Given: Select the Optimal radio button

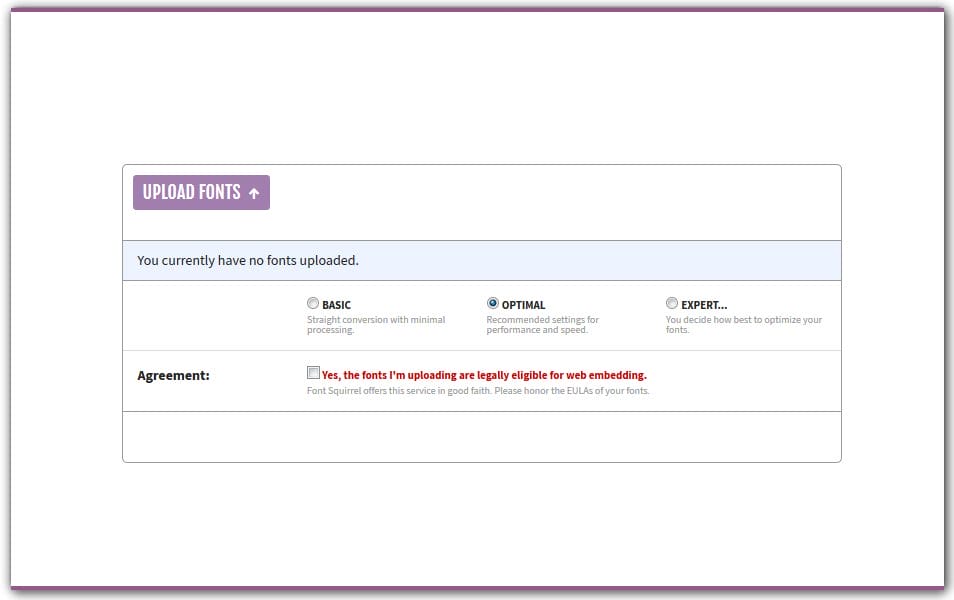Looking at the screenshot, I should pyautogui.click(x=493, y=303).
